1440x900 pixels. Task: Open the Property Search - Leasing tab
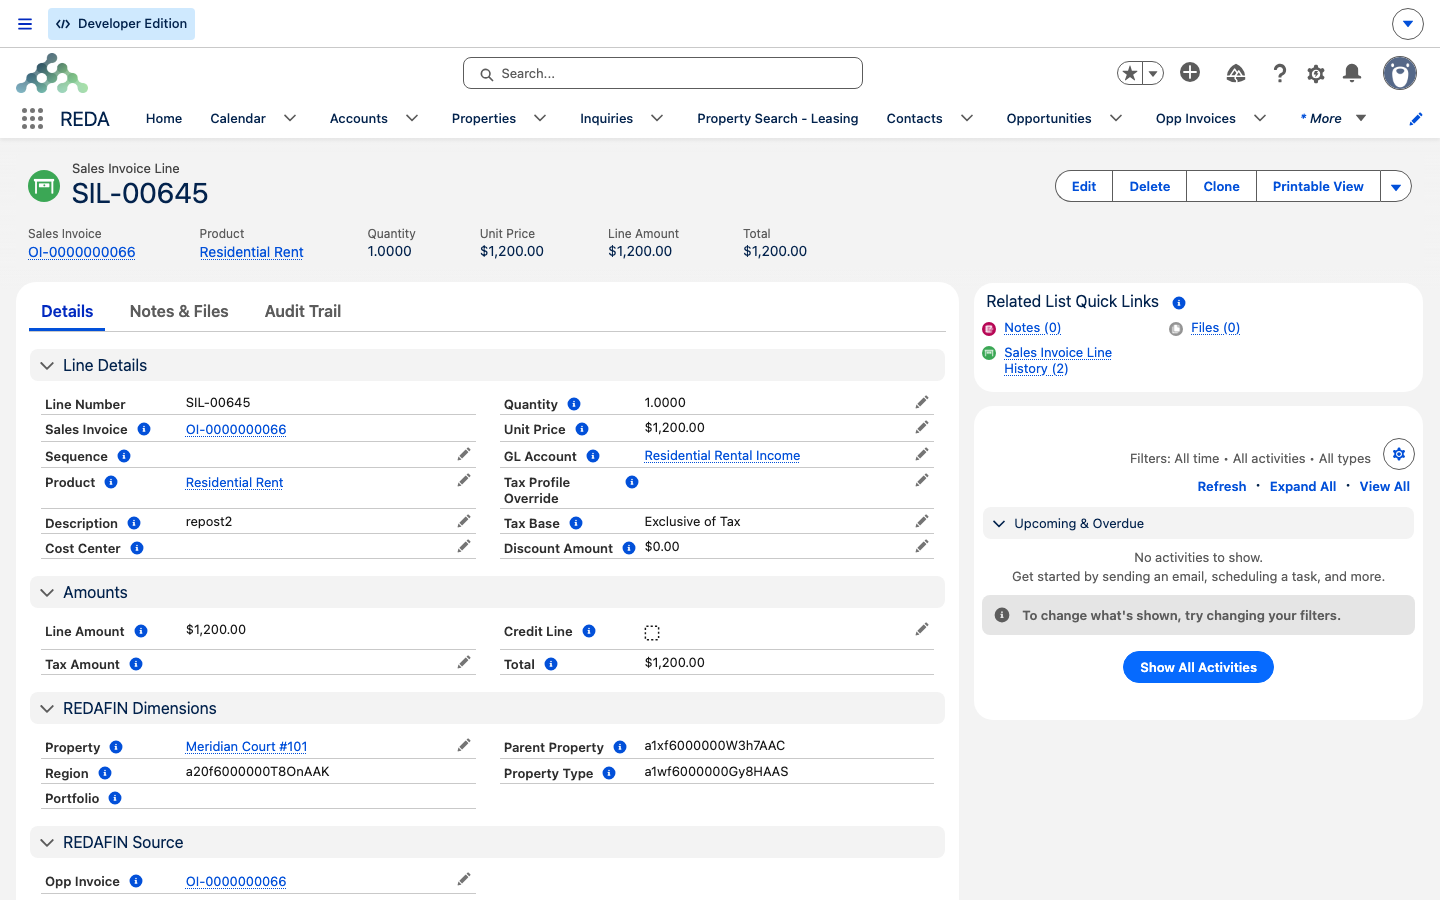tap(778, 118)
